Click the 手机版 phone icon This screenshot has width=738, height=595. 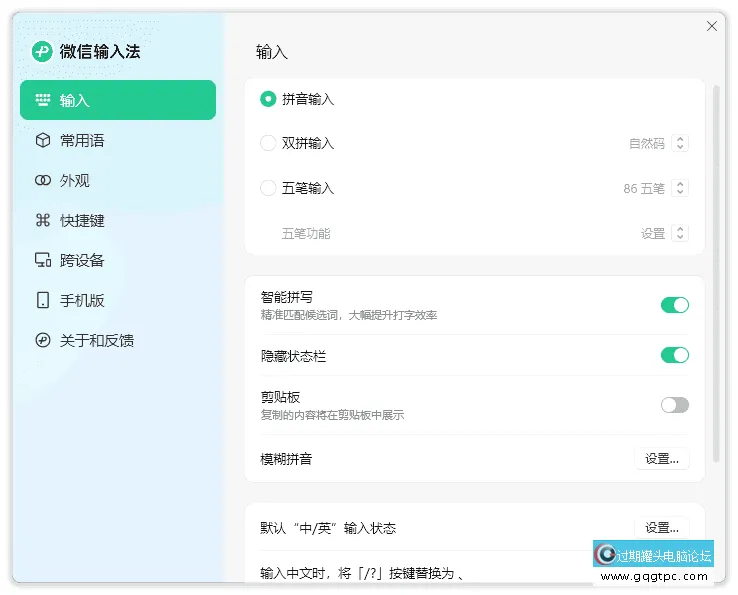pos(43,301)
